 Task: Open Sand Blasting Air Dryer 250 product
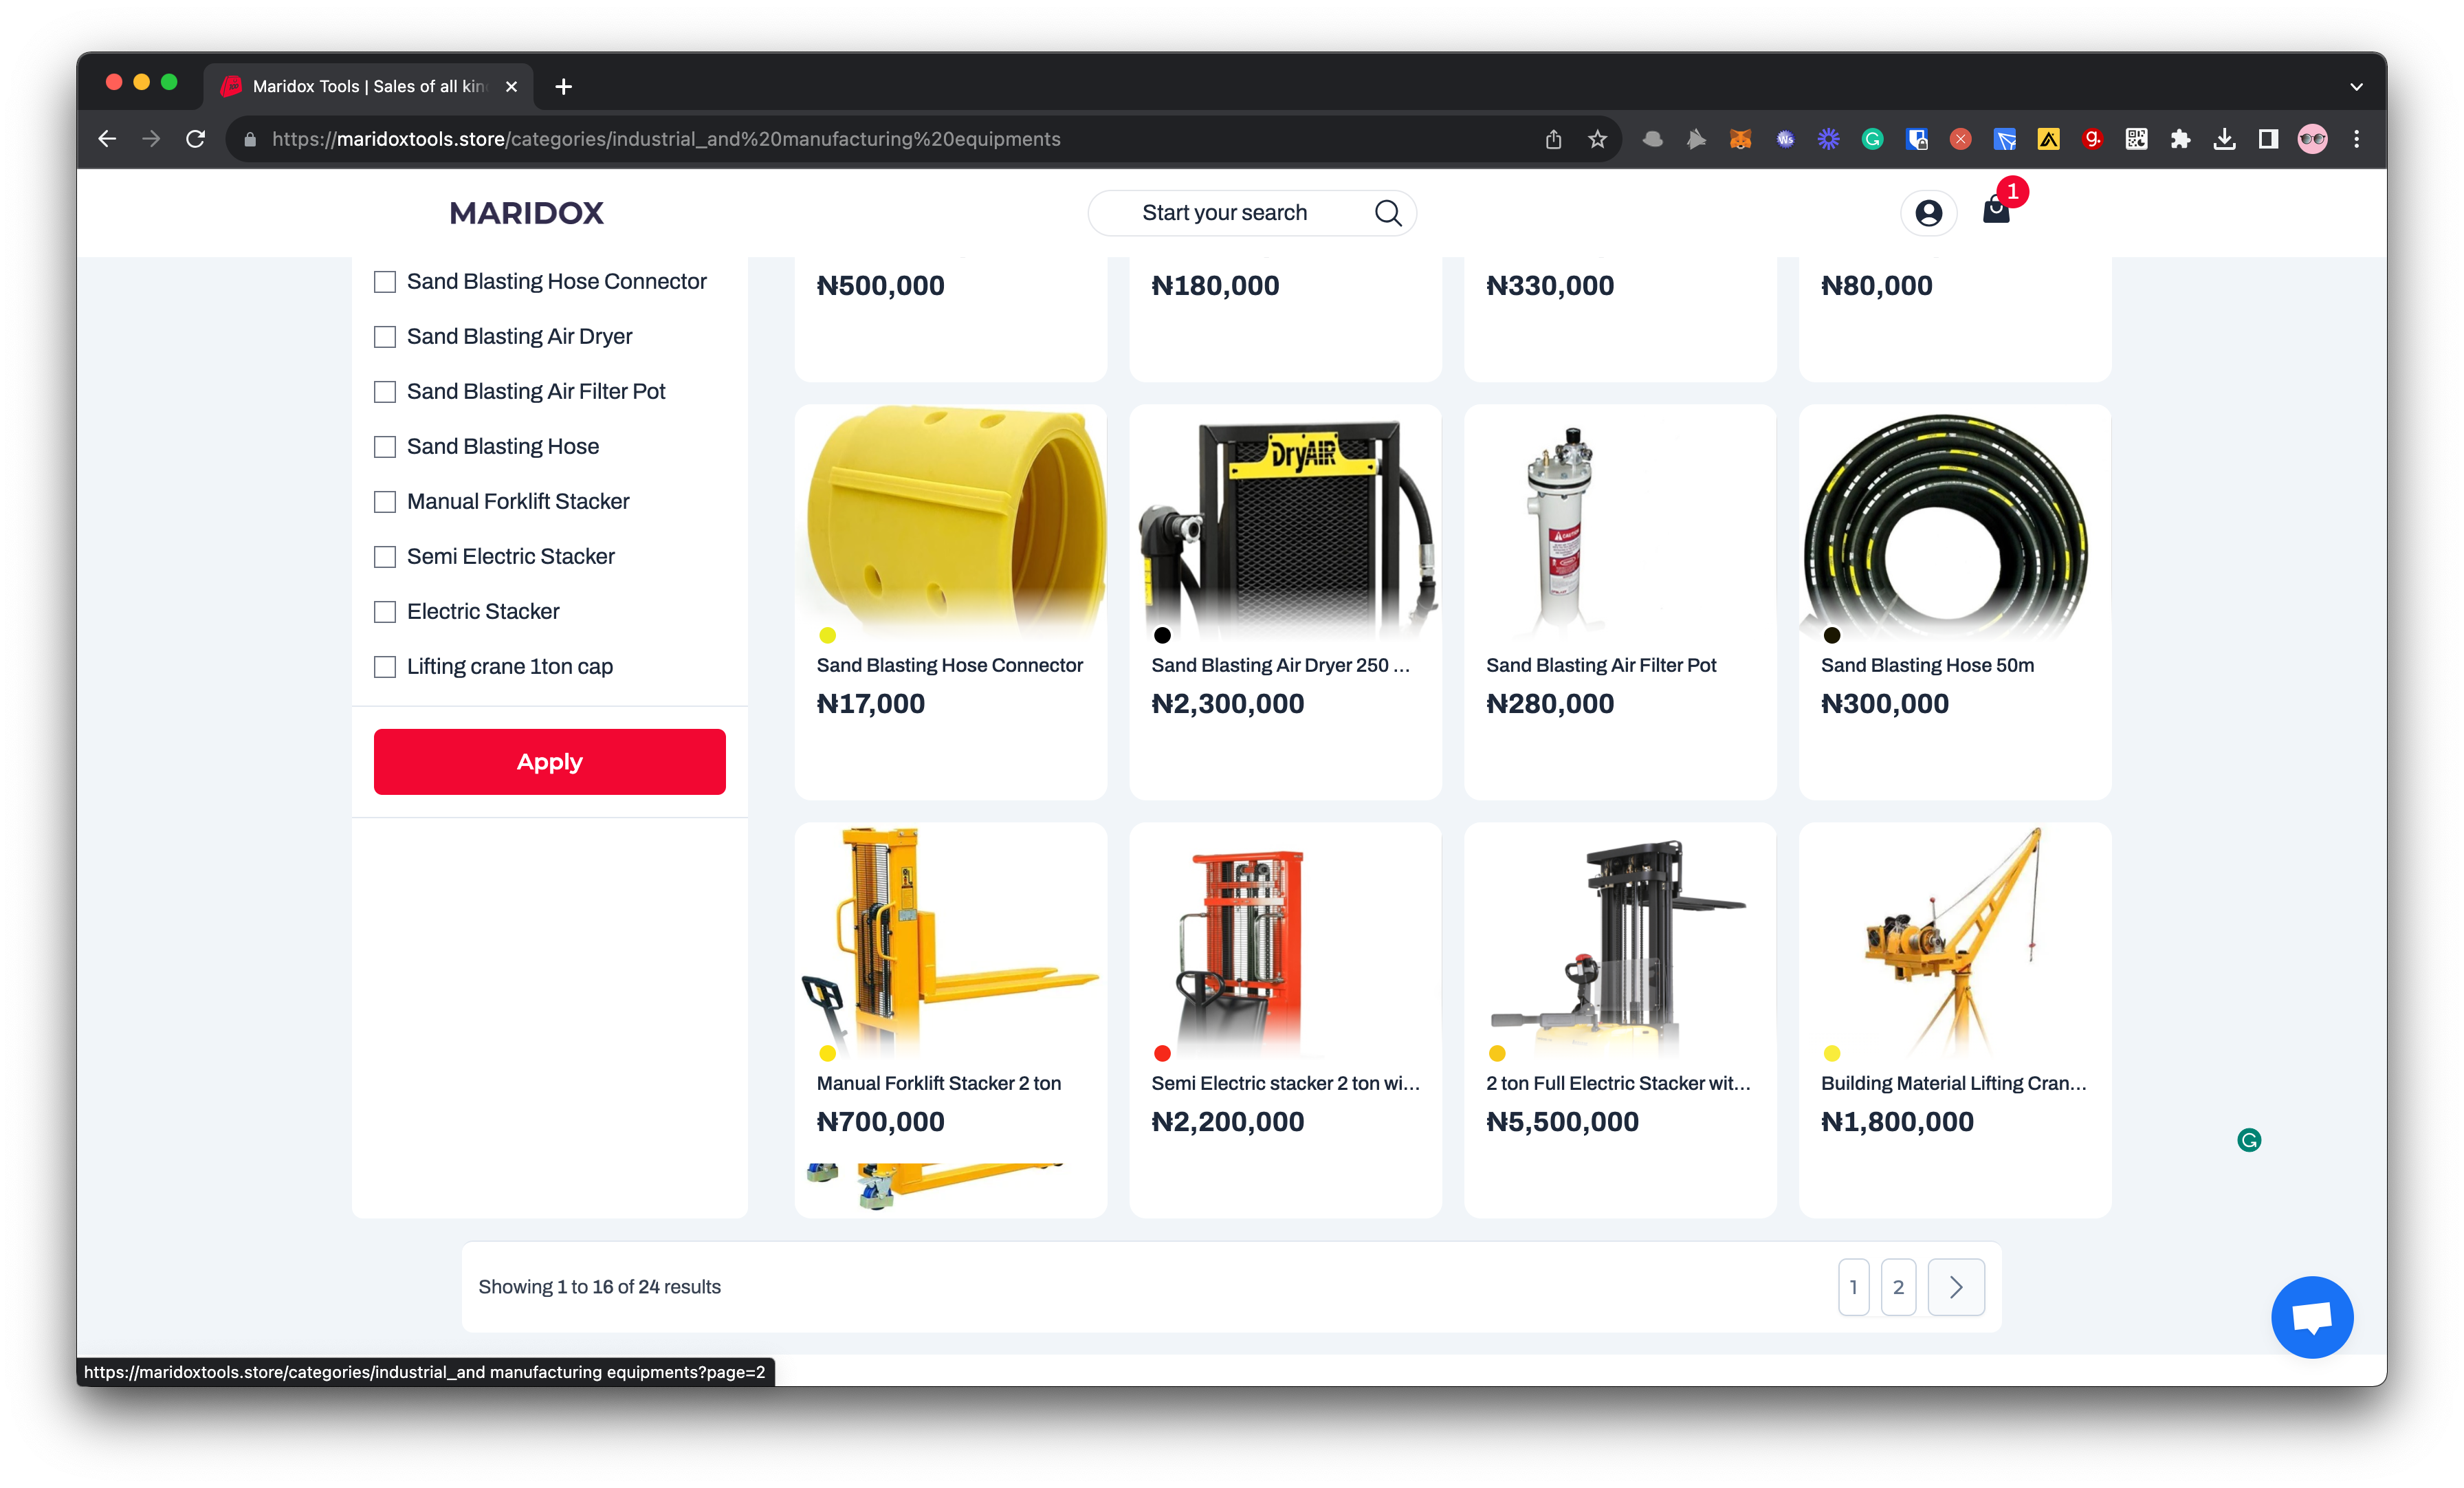point(1280,665)
